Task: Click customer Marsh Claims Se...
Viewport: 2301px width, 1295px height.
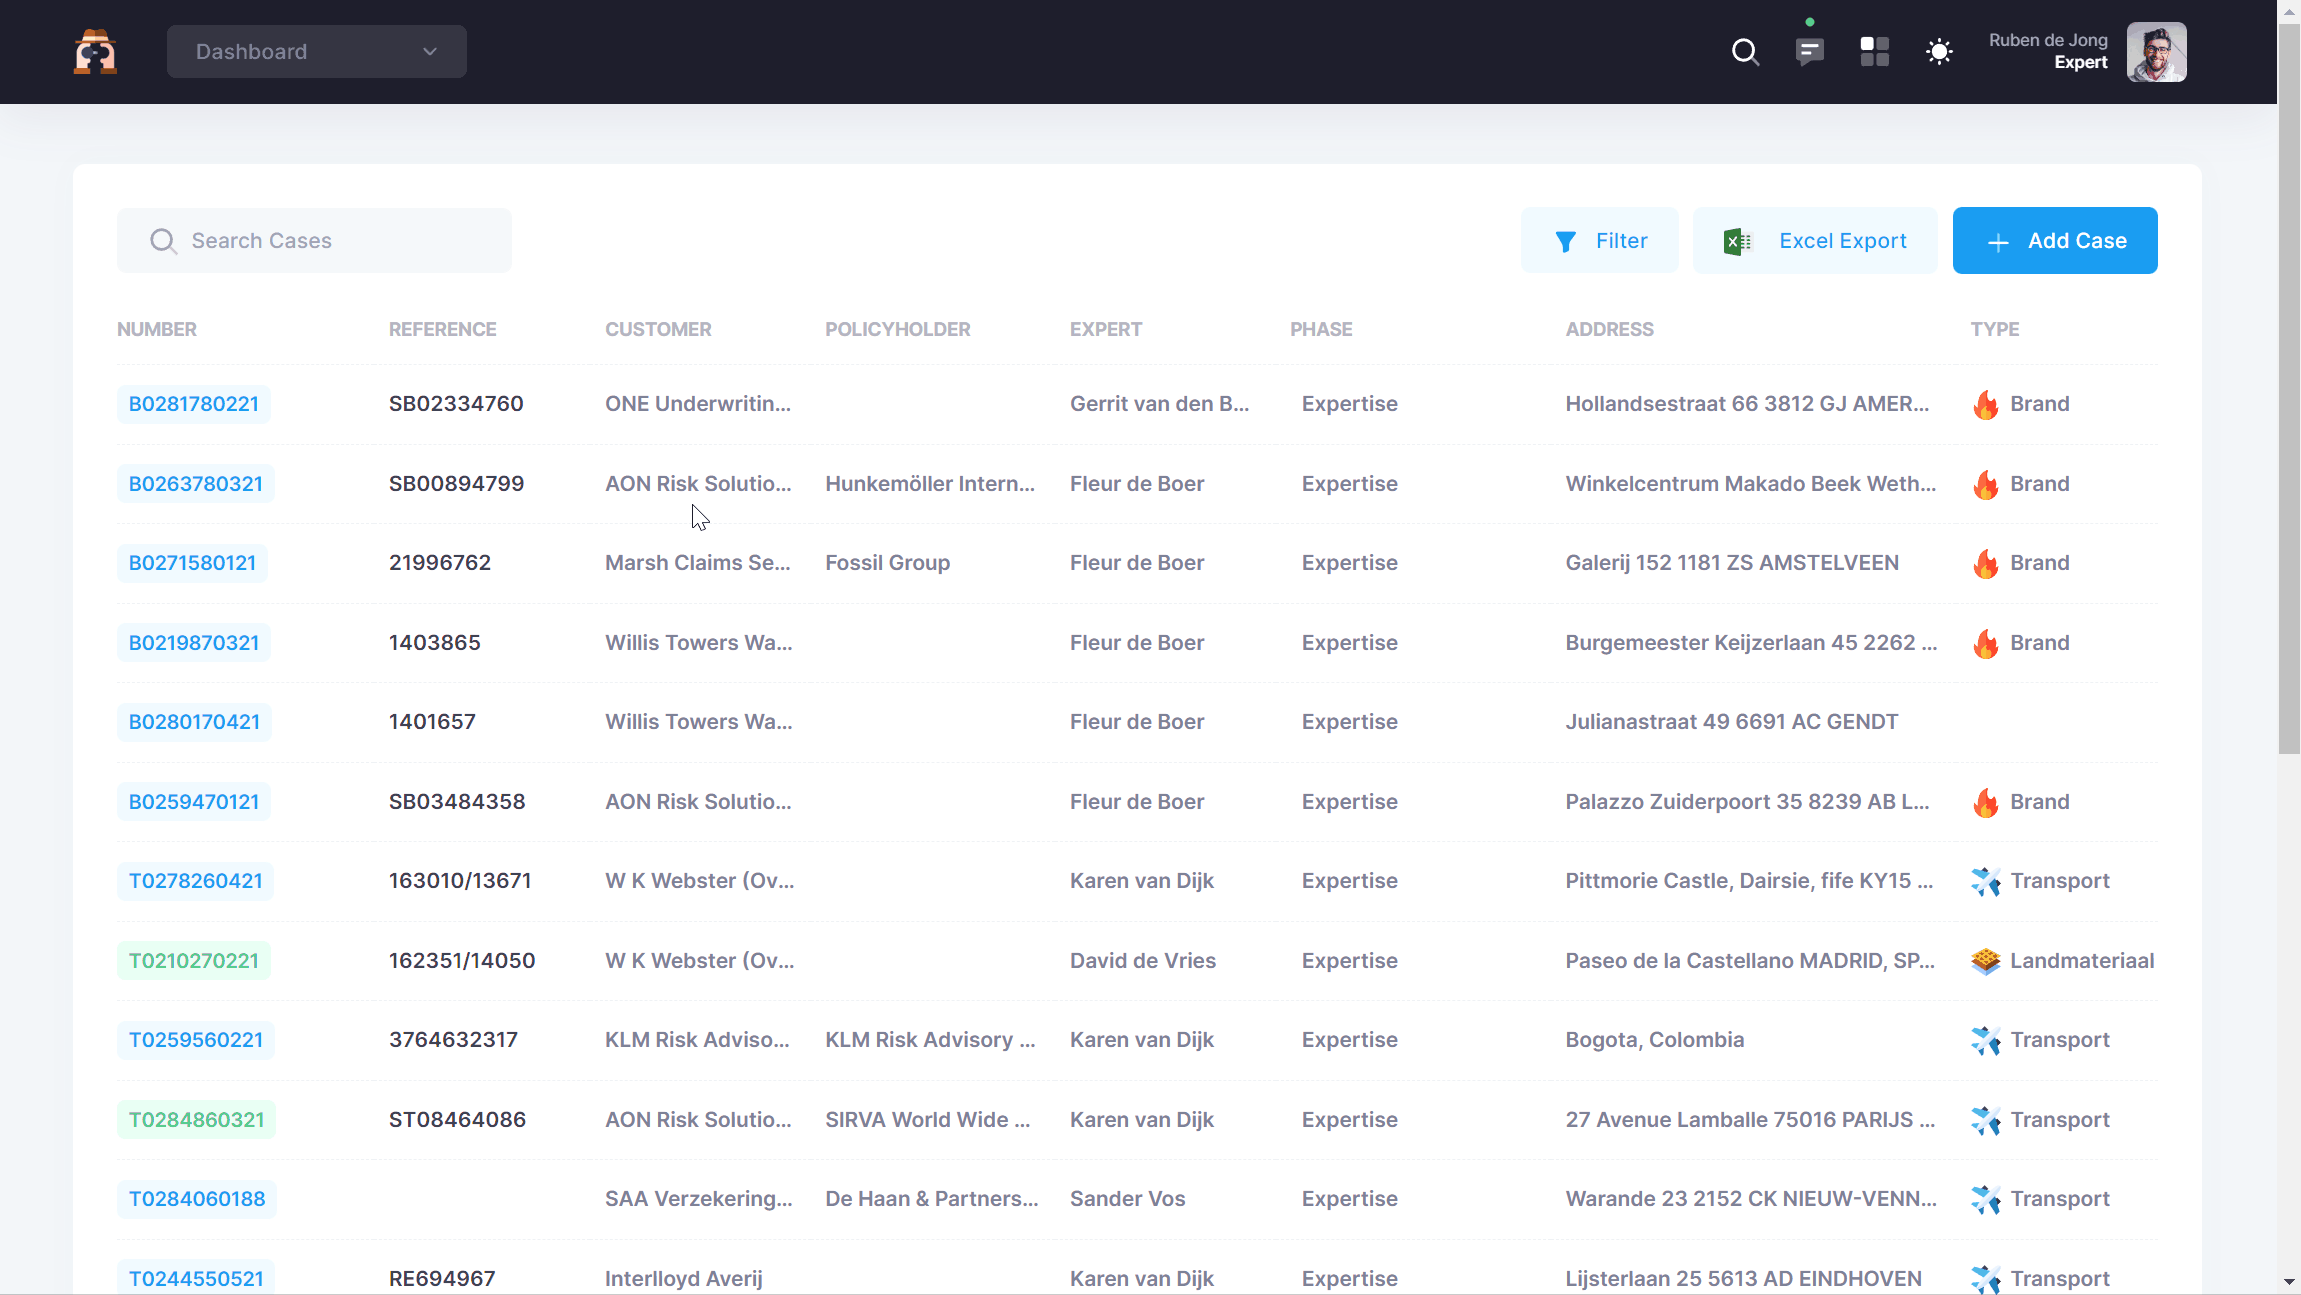Action: [x=698, y=563]
